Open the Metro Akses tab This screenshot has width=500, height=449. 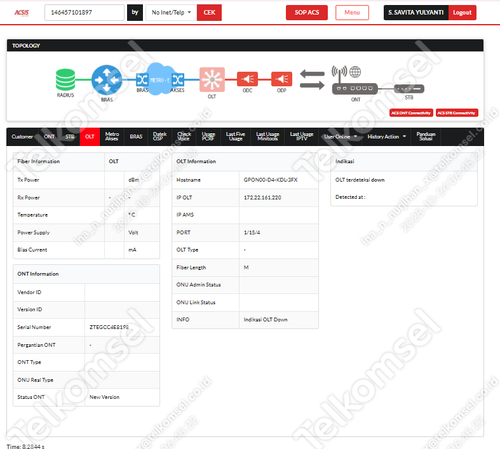(x=112, y=137)
